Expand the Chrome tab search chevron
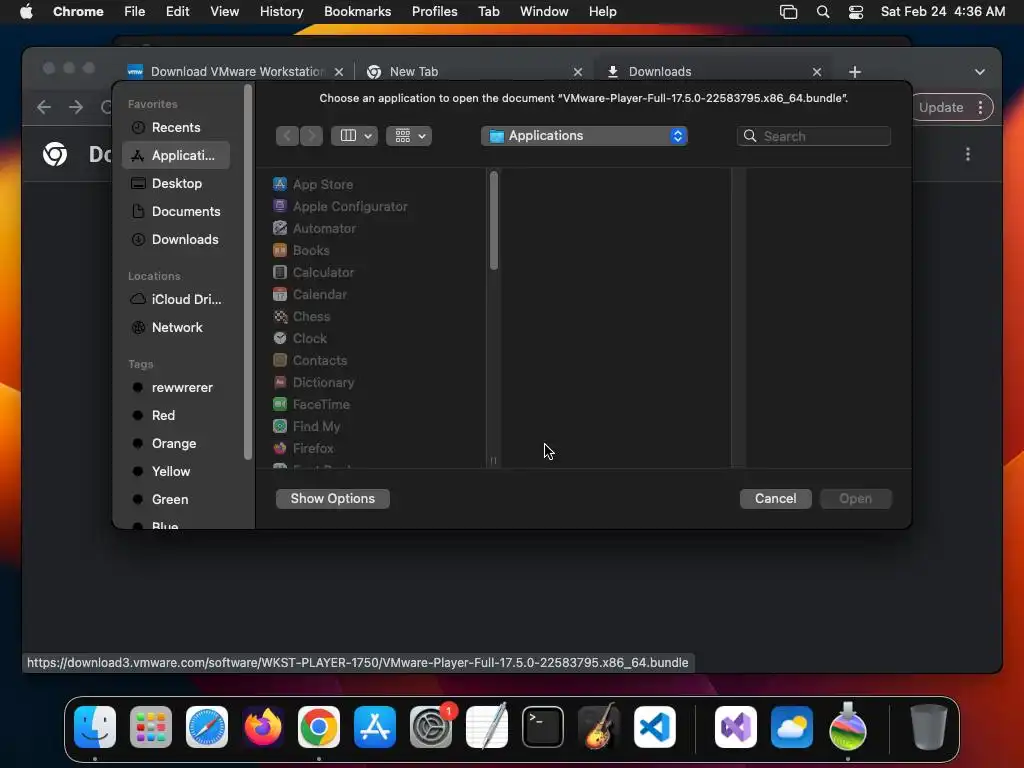Viewport: 1024px width, 768px height. click(980, 72)
